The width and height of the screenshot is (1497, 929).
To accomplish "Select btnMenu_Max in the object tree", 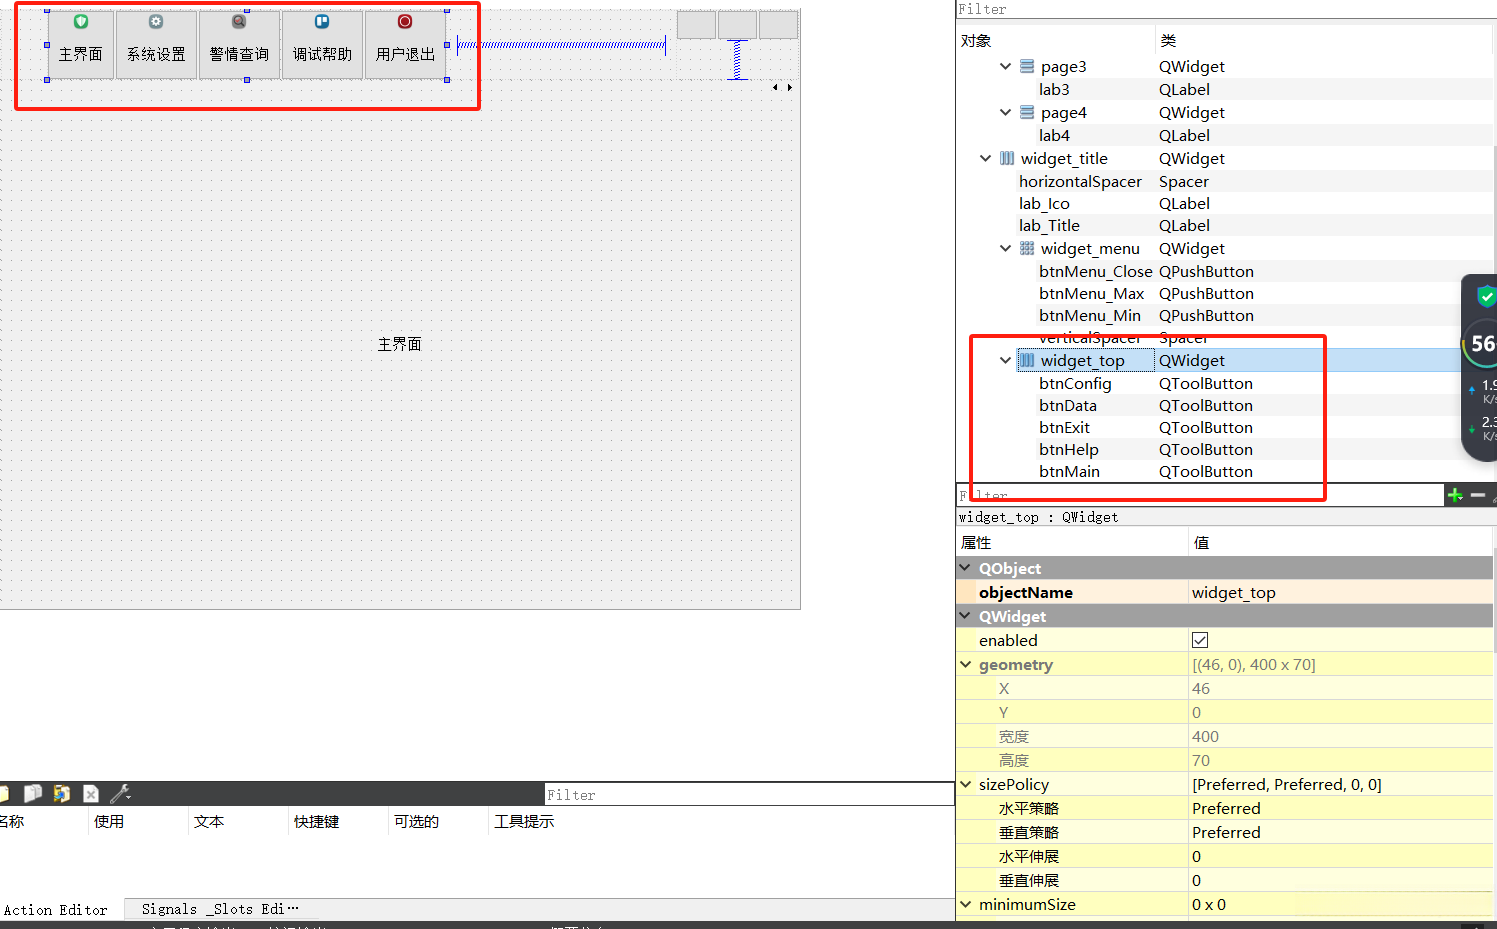I will pos(1091,294).
